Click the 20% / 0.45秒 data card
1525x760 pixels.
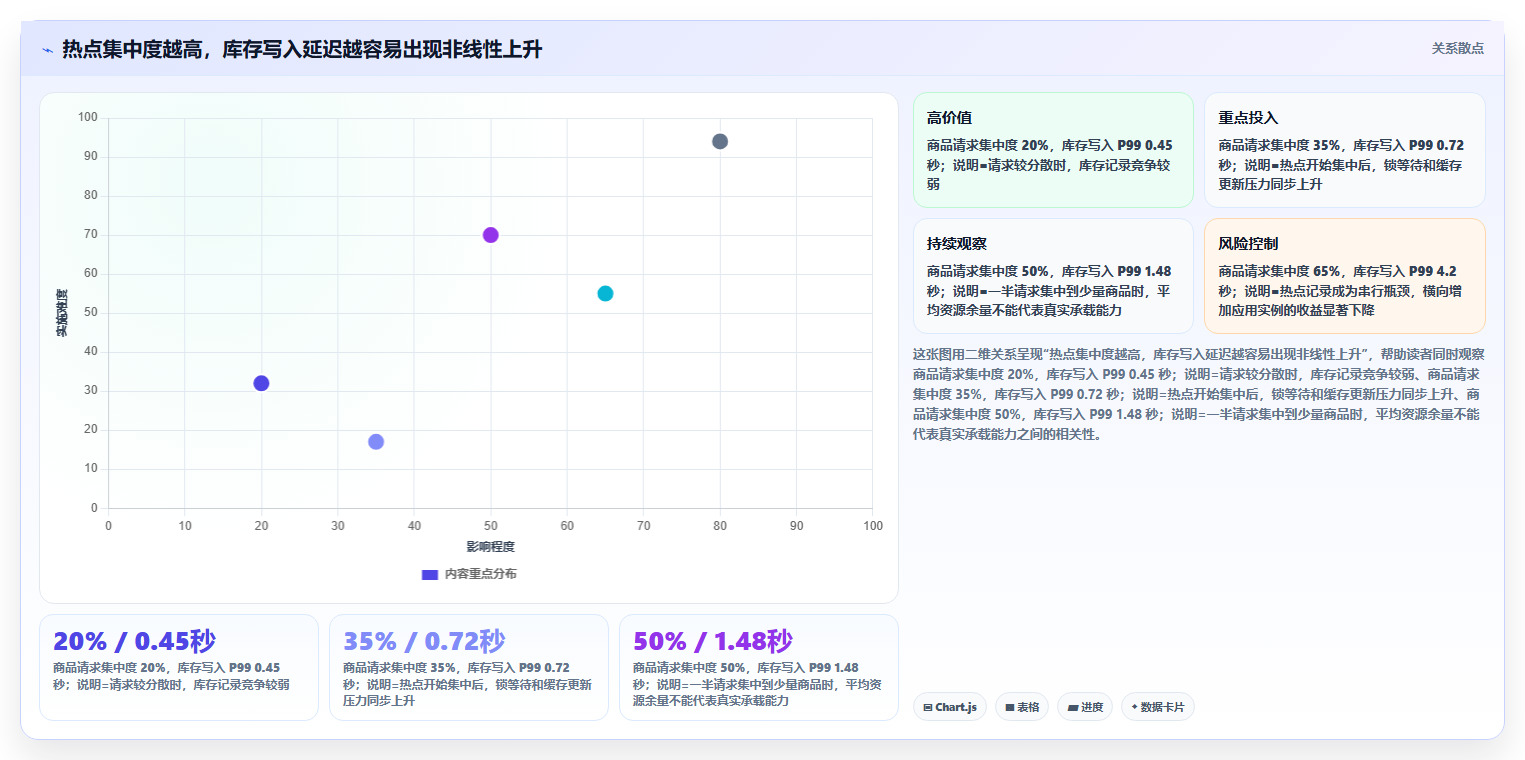click(x=179, y=667)
